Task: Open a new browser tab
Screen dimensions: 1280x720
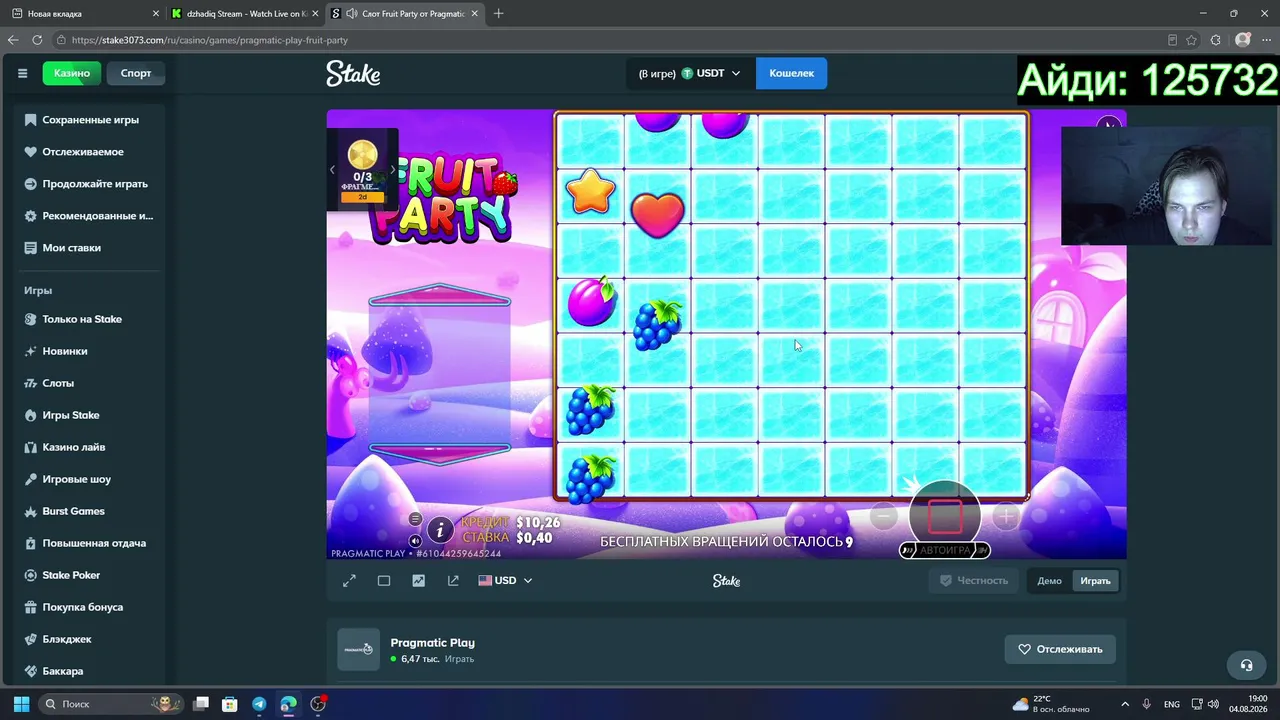Action: [x=499, y=14]
